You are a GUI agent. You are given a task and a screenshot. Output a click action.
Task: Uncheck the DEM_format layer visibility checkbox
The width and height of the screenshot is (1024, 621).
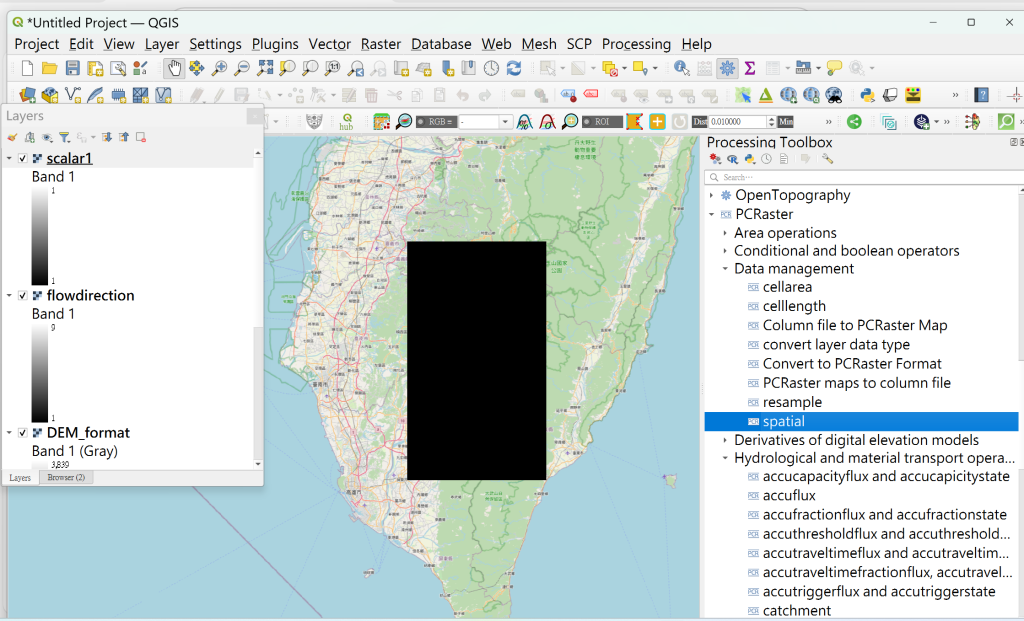pyautogui.click(x=23, y=433)
